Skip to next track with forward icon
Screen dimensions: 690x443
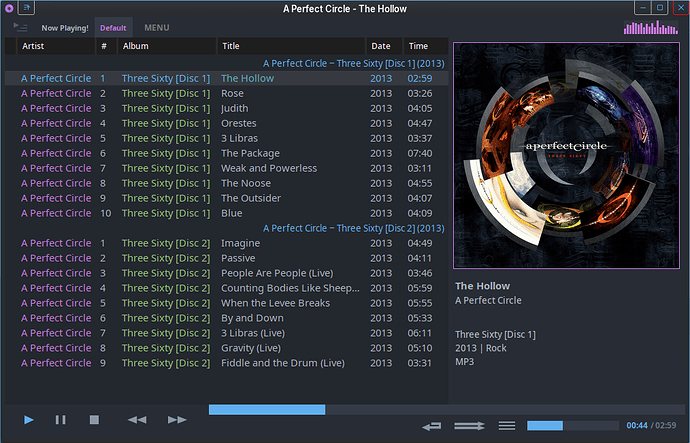click(x=177, y=420)
